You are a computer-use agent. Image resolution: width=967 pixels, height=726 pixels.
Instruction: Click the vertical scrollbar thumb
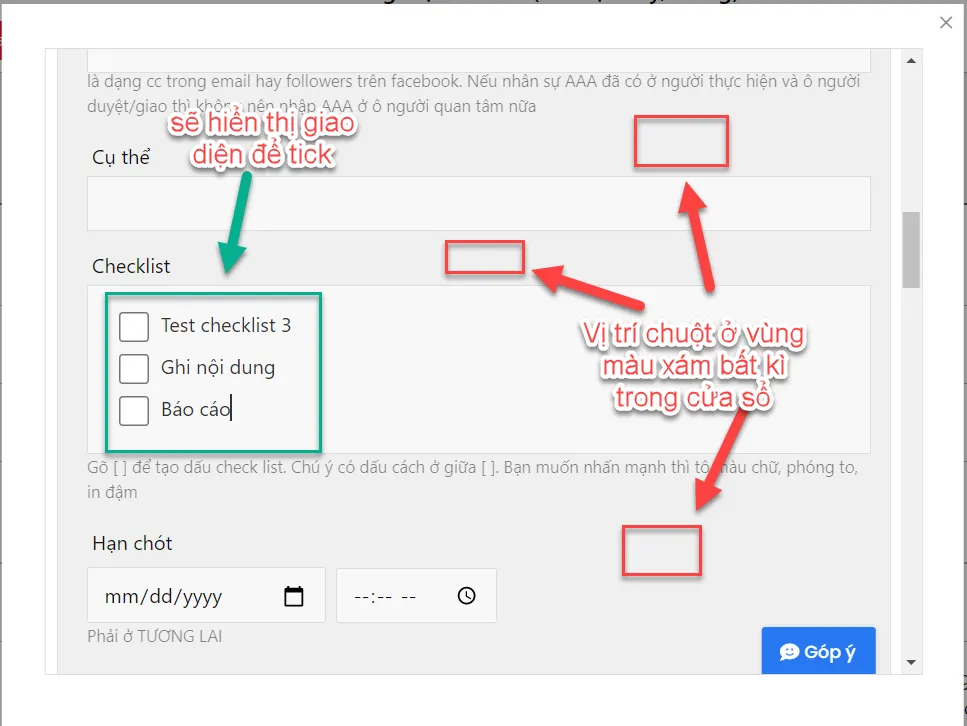click(911, 250)
